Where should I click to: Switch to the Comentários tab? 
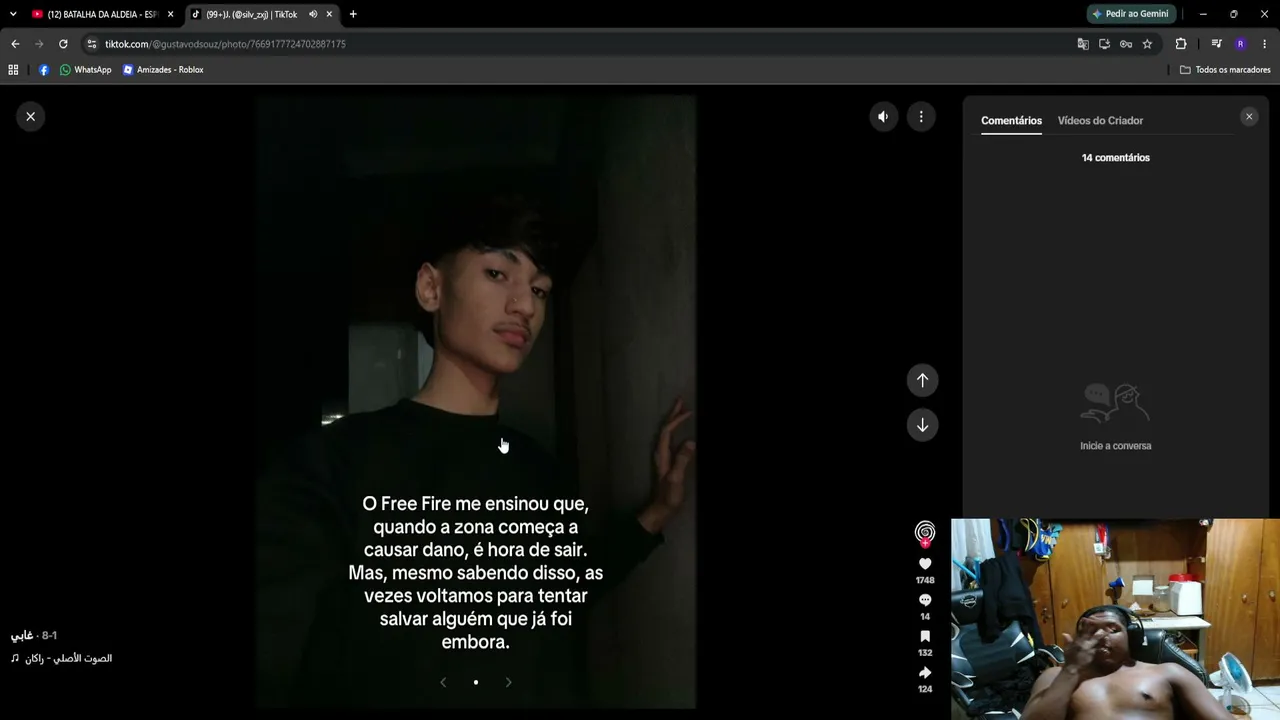1011,121
